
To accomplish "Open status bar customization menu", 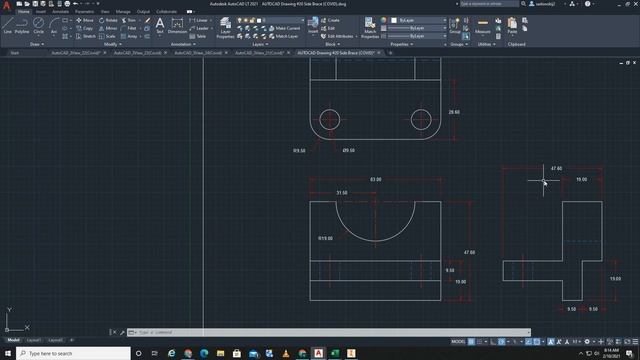I will click(635, 342).
